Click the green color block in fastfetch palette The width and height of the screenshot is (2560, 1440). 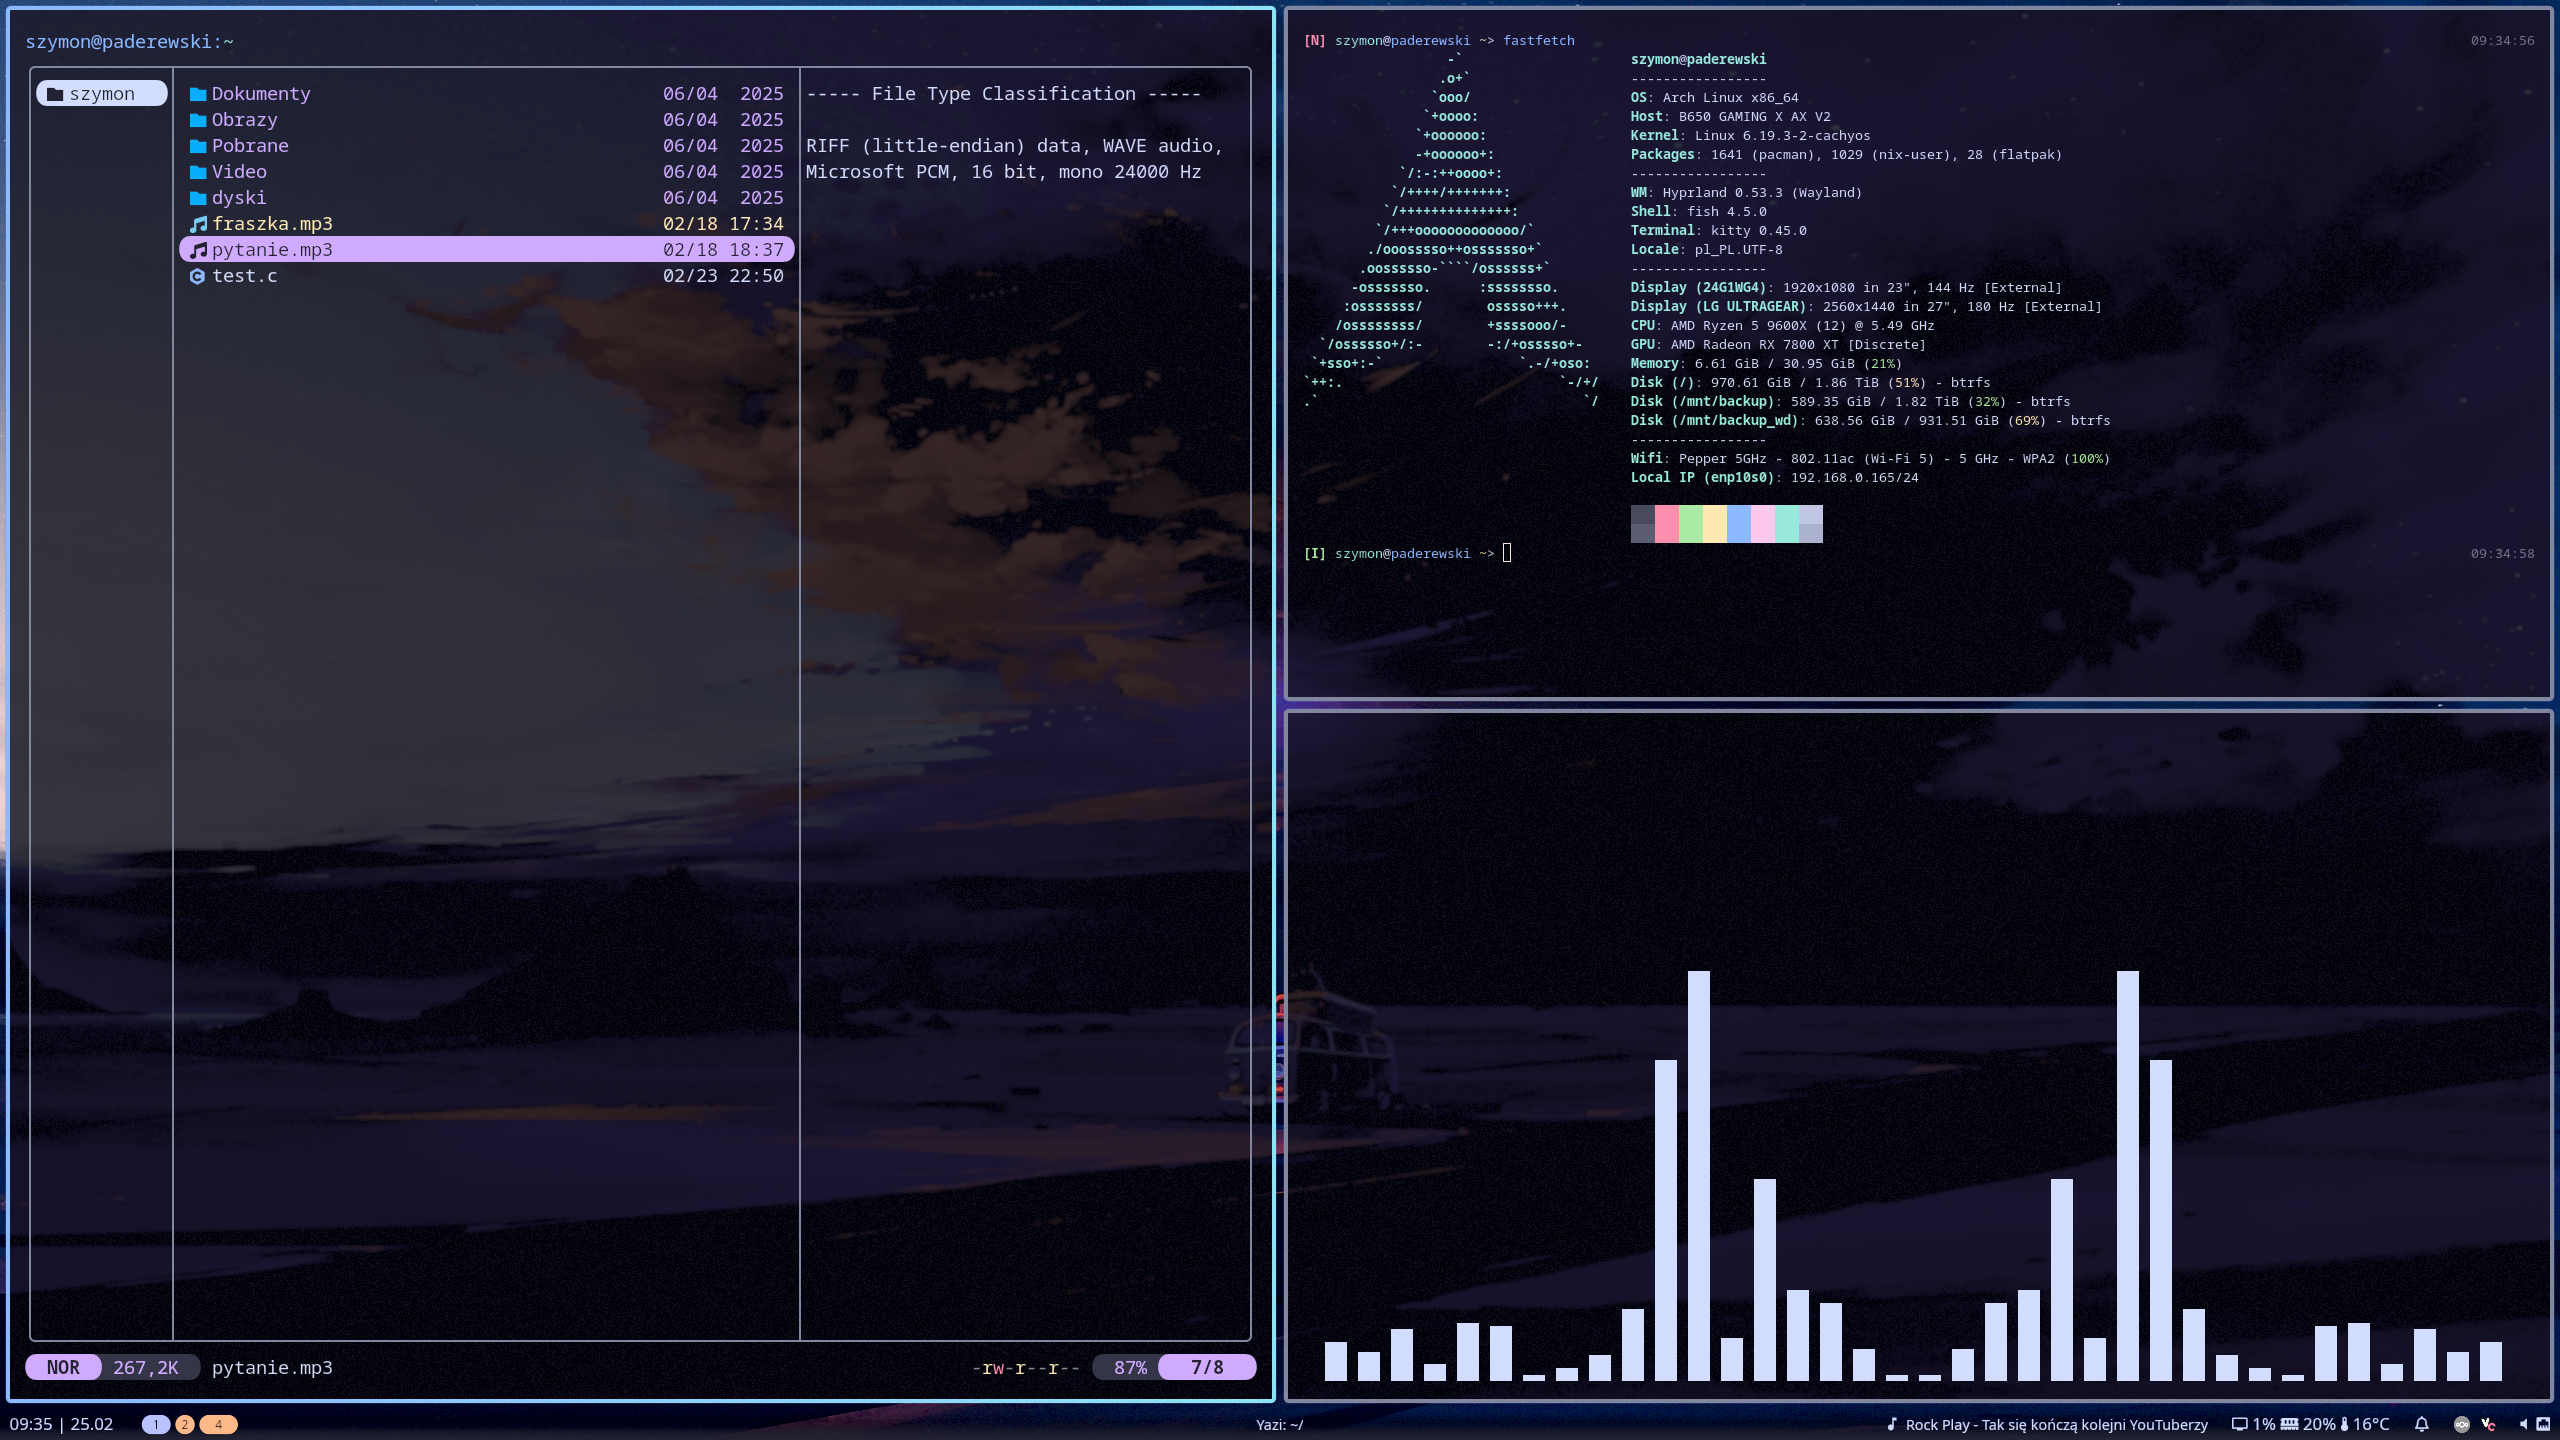click(x=1691, y=524)
